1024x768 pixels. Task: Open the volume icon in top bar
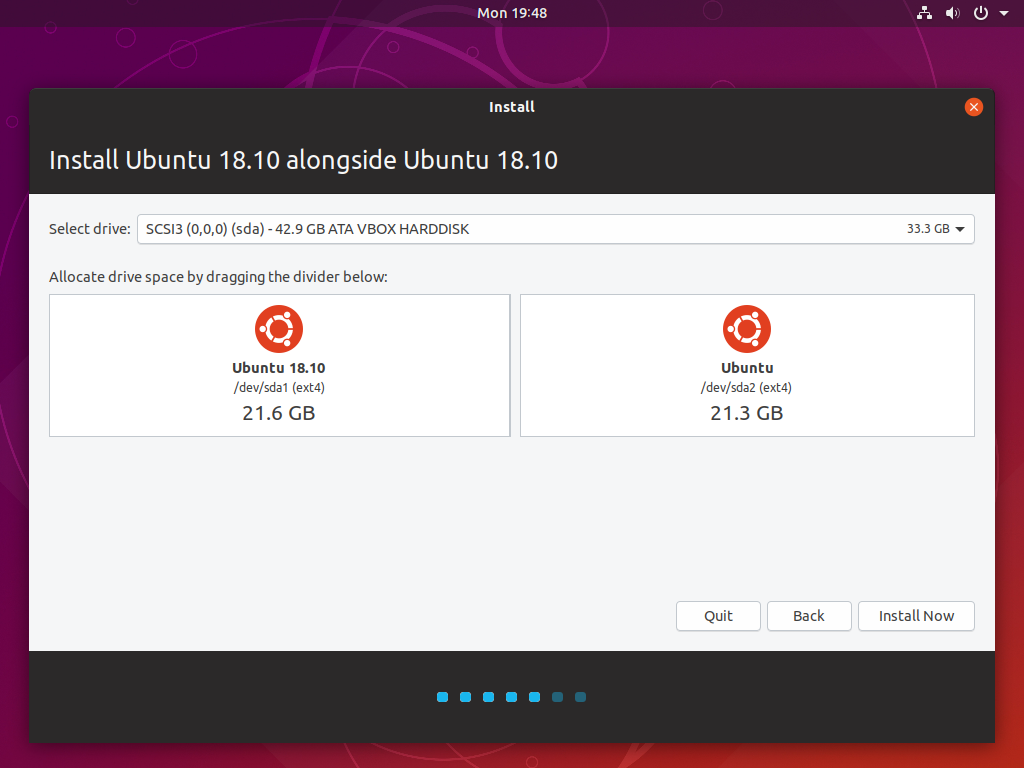point(953,13)
